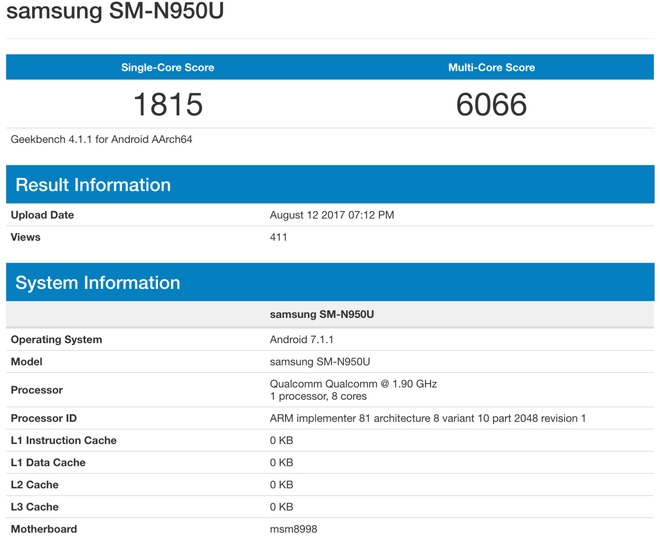Click the 'Views' row label

coord(26,237)
